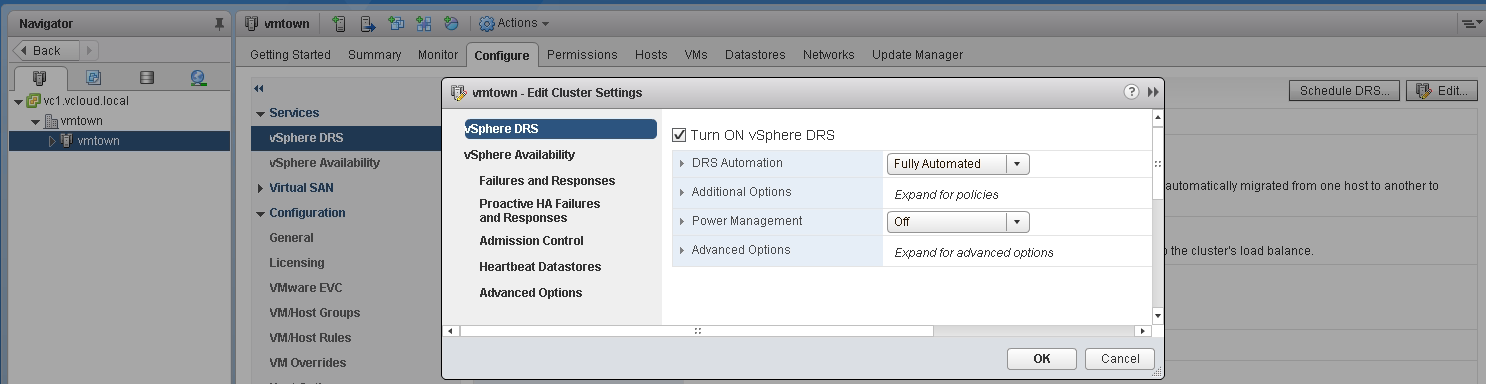Switch to VMs and Templates navigator view
Image resolution: width=1486 pixels, height=384 pixels.
click(x=94, y=77)
